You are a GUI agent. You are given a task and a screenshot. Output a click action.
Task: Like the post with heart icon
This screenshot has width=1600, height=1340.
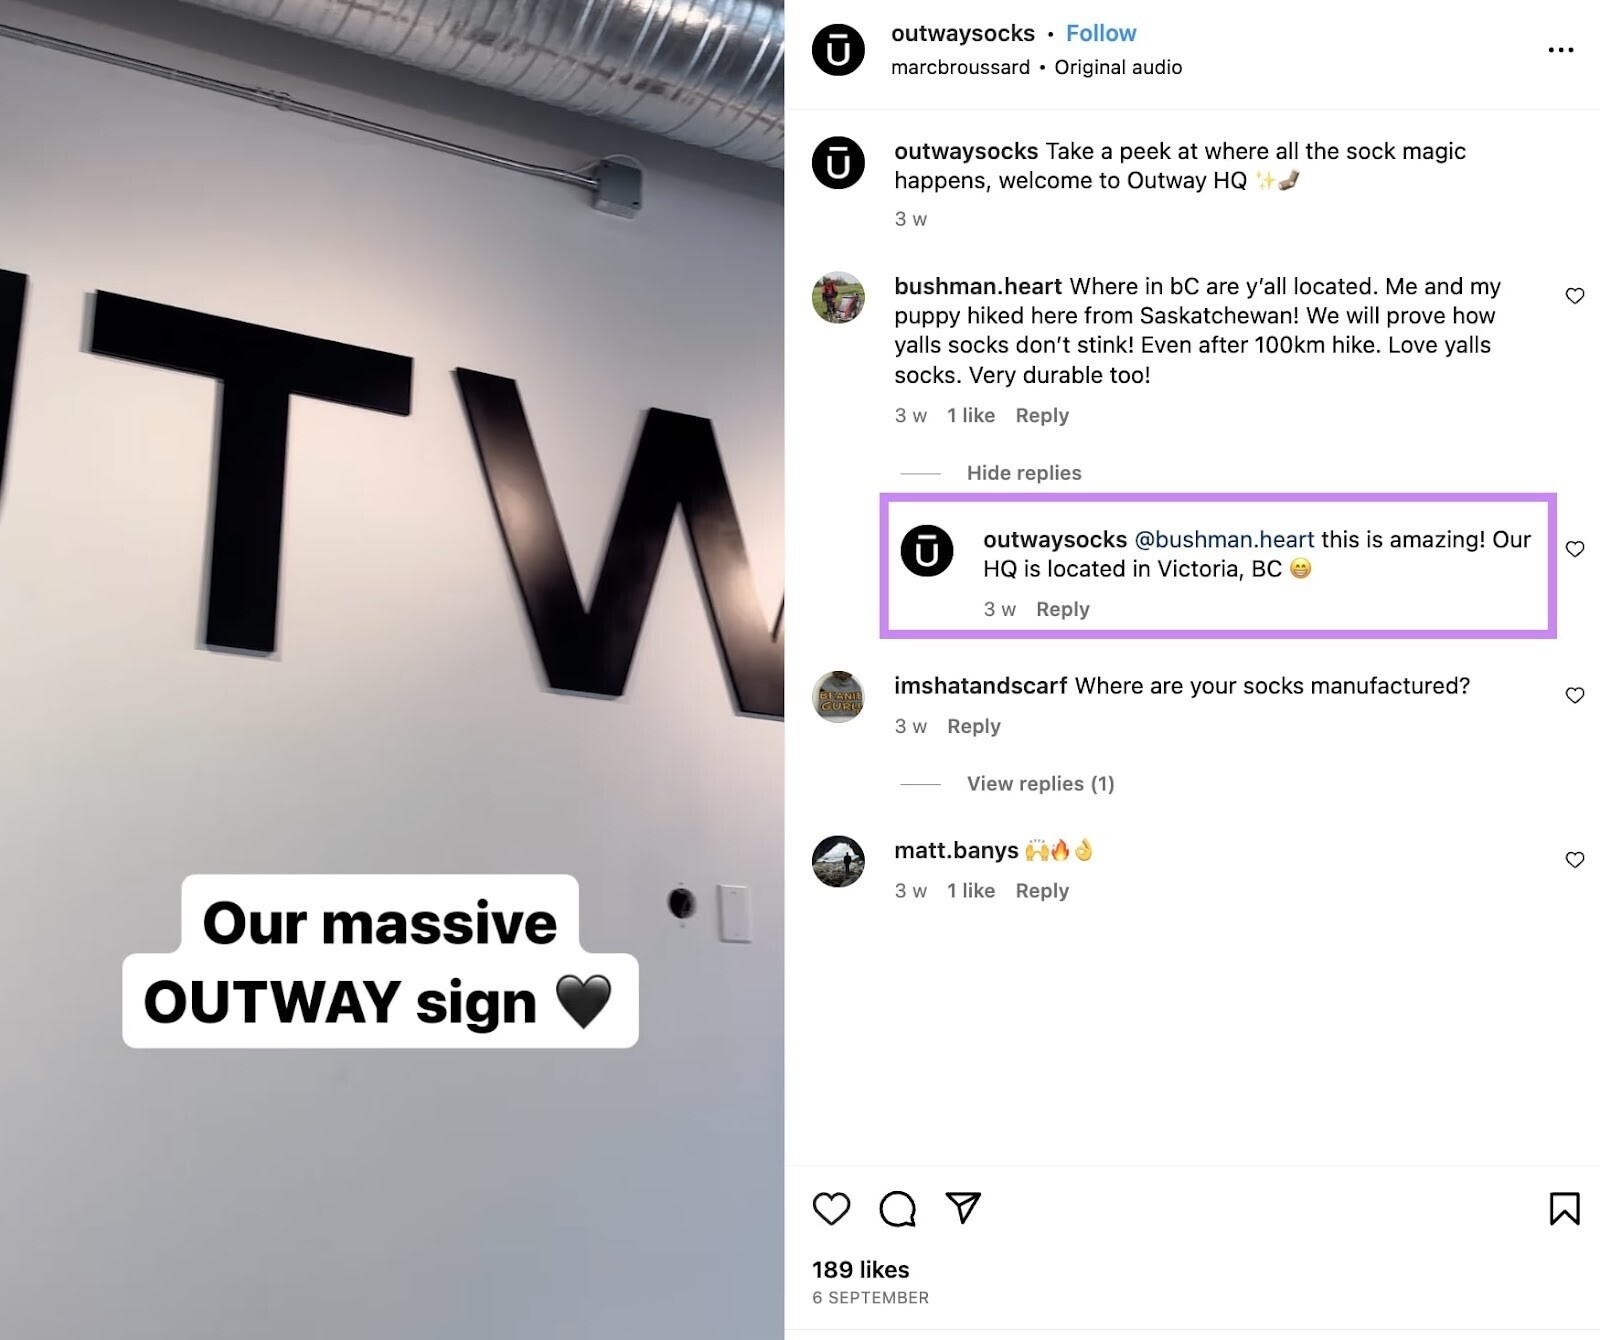pyautogui.click(x=831, y=1208)
